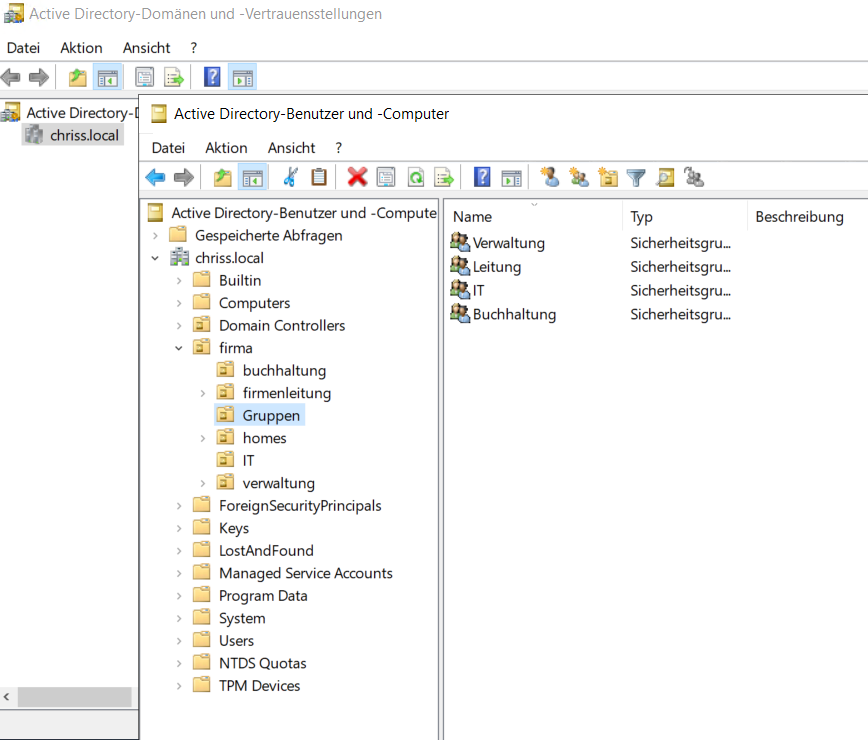The height and width of the screenshot is (740, 868).
Task: Select the Users container in tree
Action: coord(236,641)
